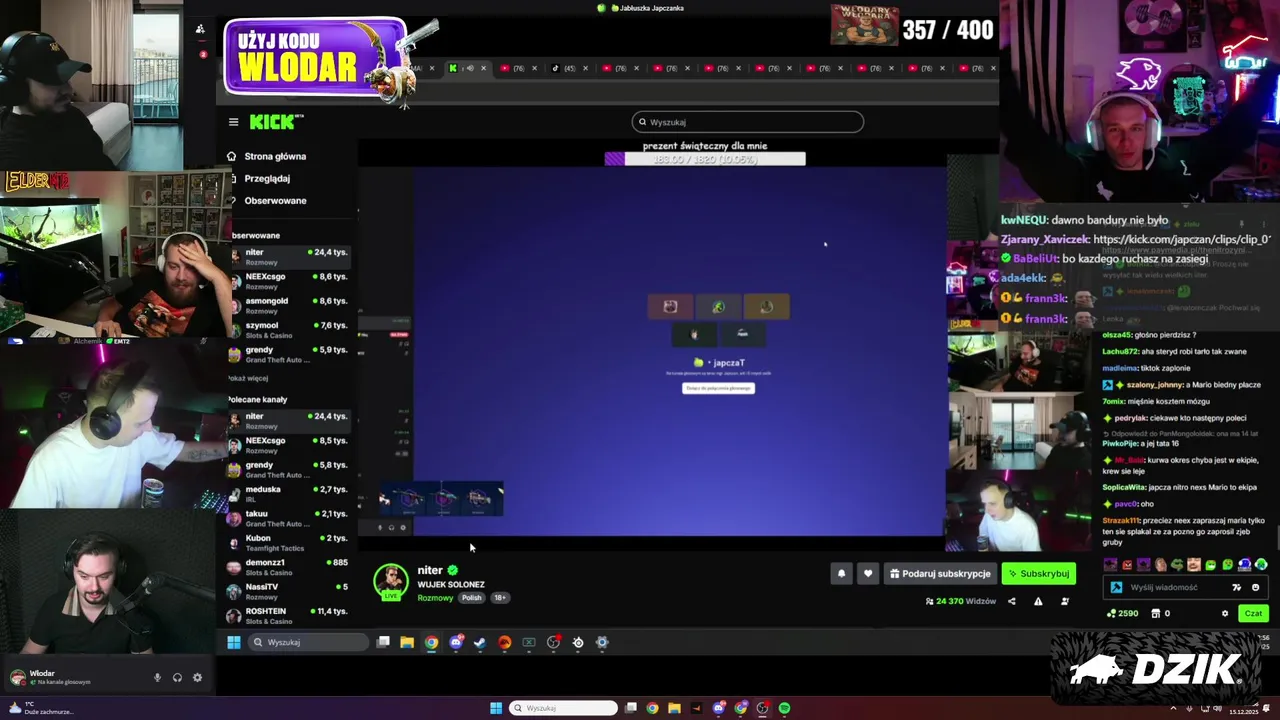
Task: Open demonzz1 recommended channel
Action: (x=288, y=567)
